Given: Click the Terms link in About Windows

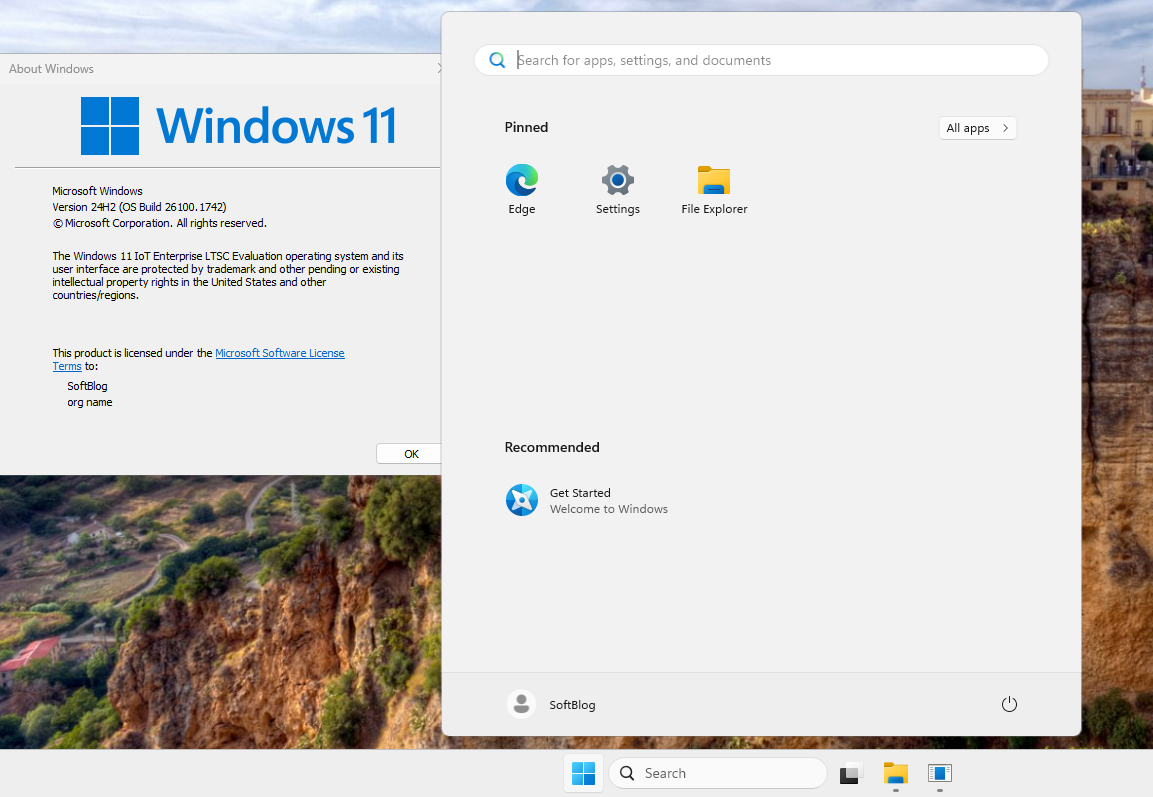Looking at the screenshot, I should point(67,366).
